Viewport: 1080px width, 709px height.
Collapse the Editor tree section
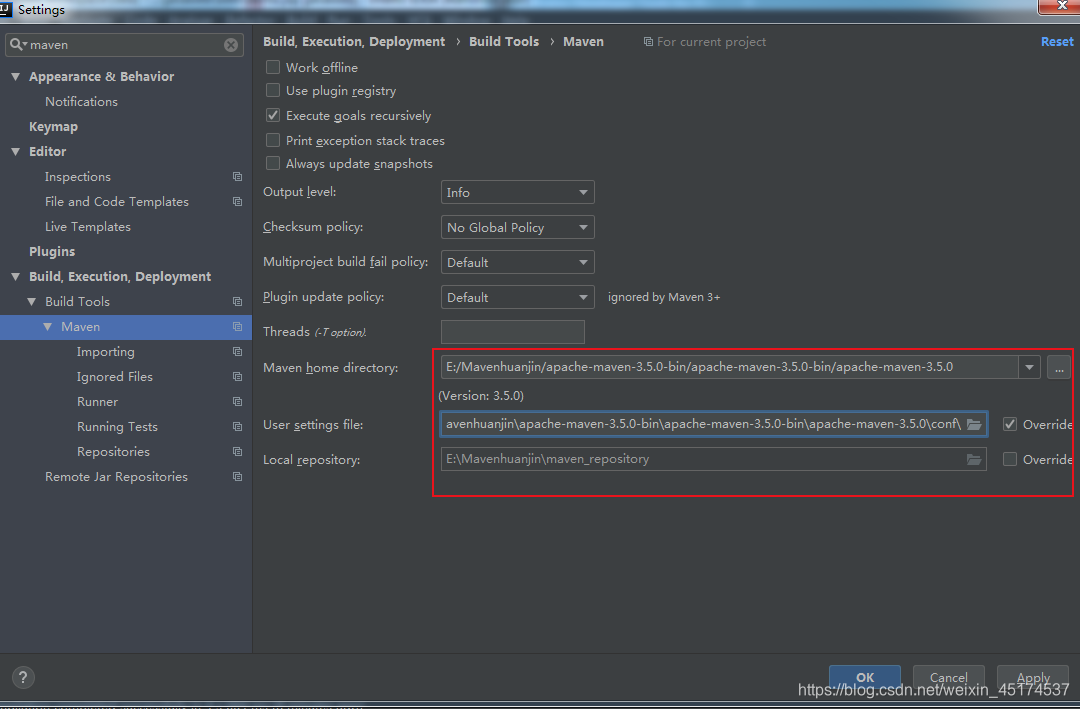coord(16,152)
